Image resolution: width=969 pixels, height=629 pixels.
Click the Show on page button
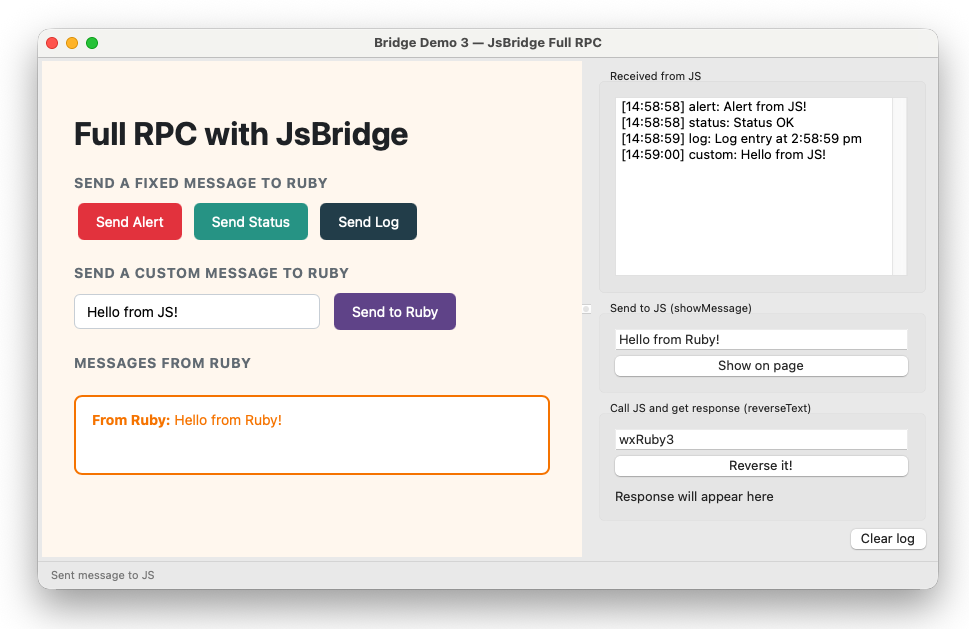click(x=760, y=366)
